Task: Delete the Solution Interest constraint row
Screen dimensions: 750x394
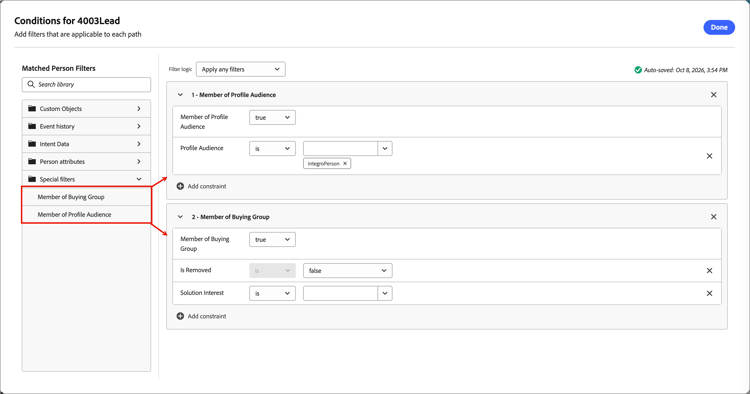Action: [709, 294]
